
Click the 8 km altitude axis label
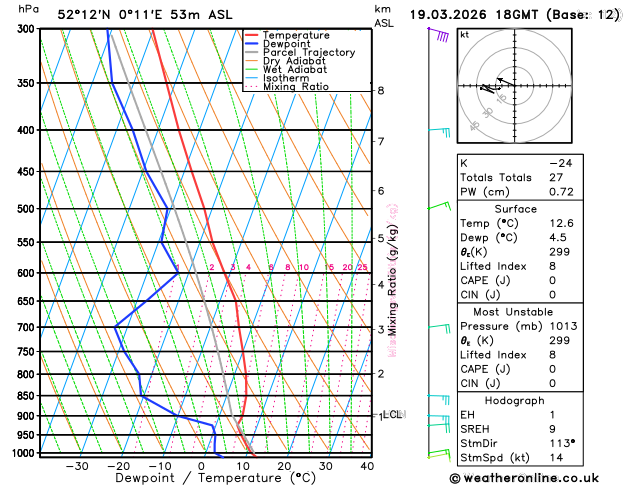point(381,91)
